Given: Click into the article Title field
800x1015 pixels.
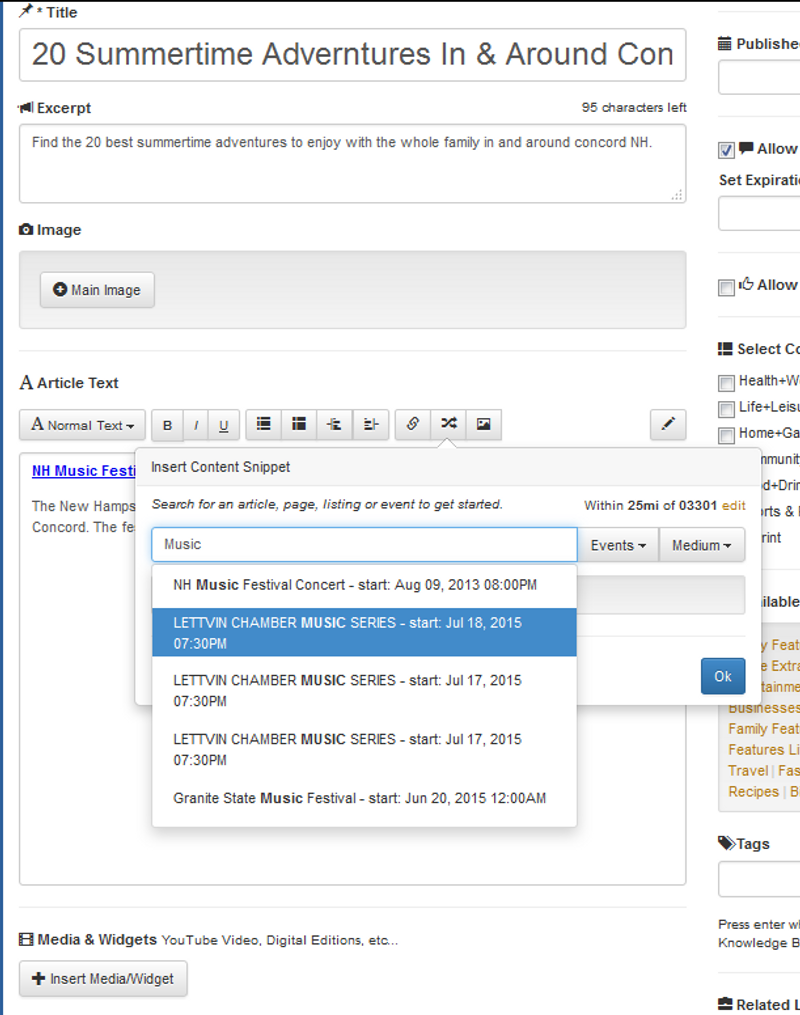Looking at the screenshot, I should pos(353,55).
